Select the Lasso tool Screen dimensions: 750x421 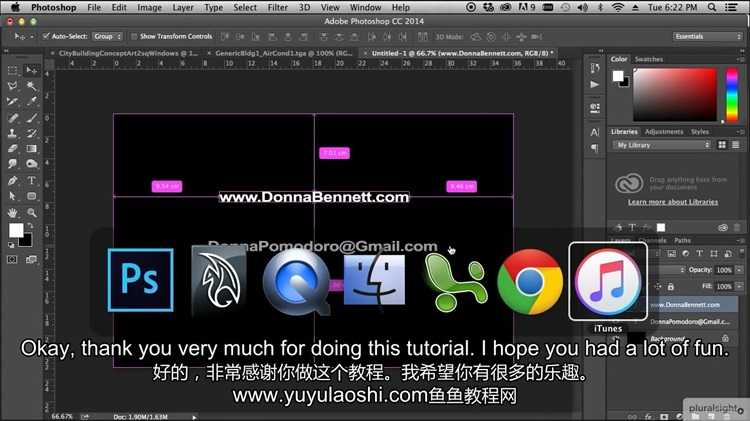13,86
